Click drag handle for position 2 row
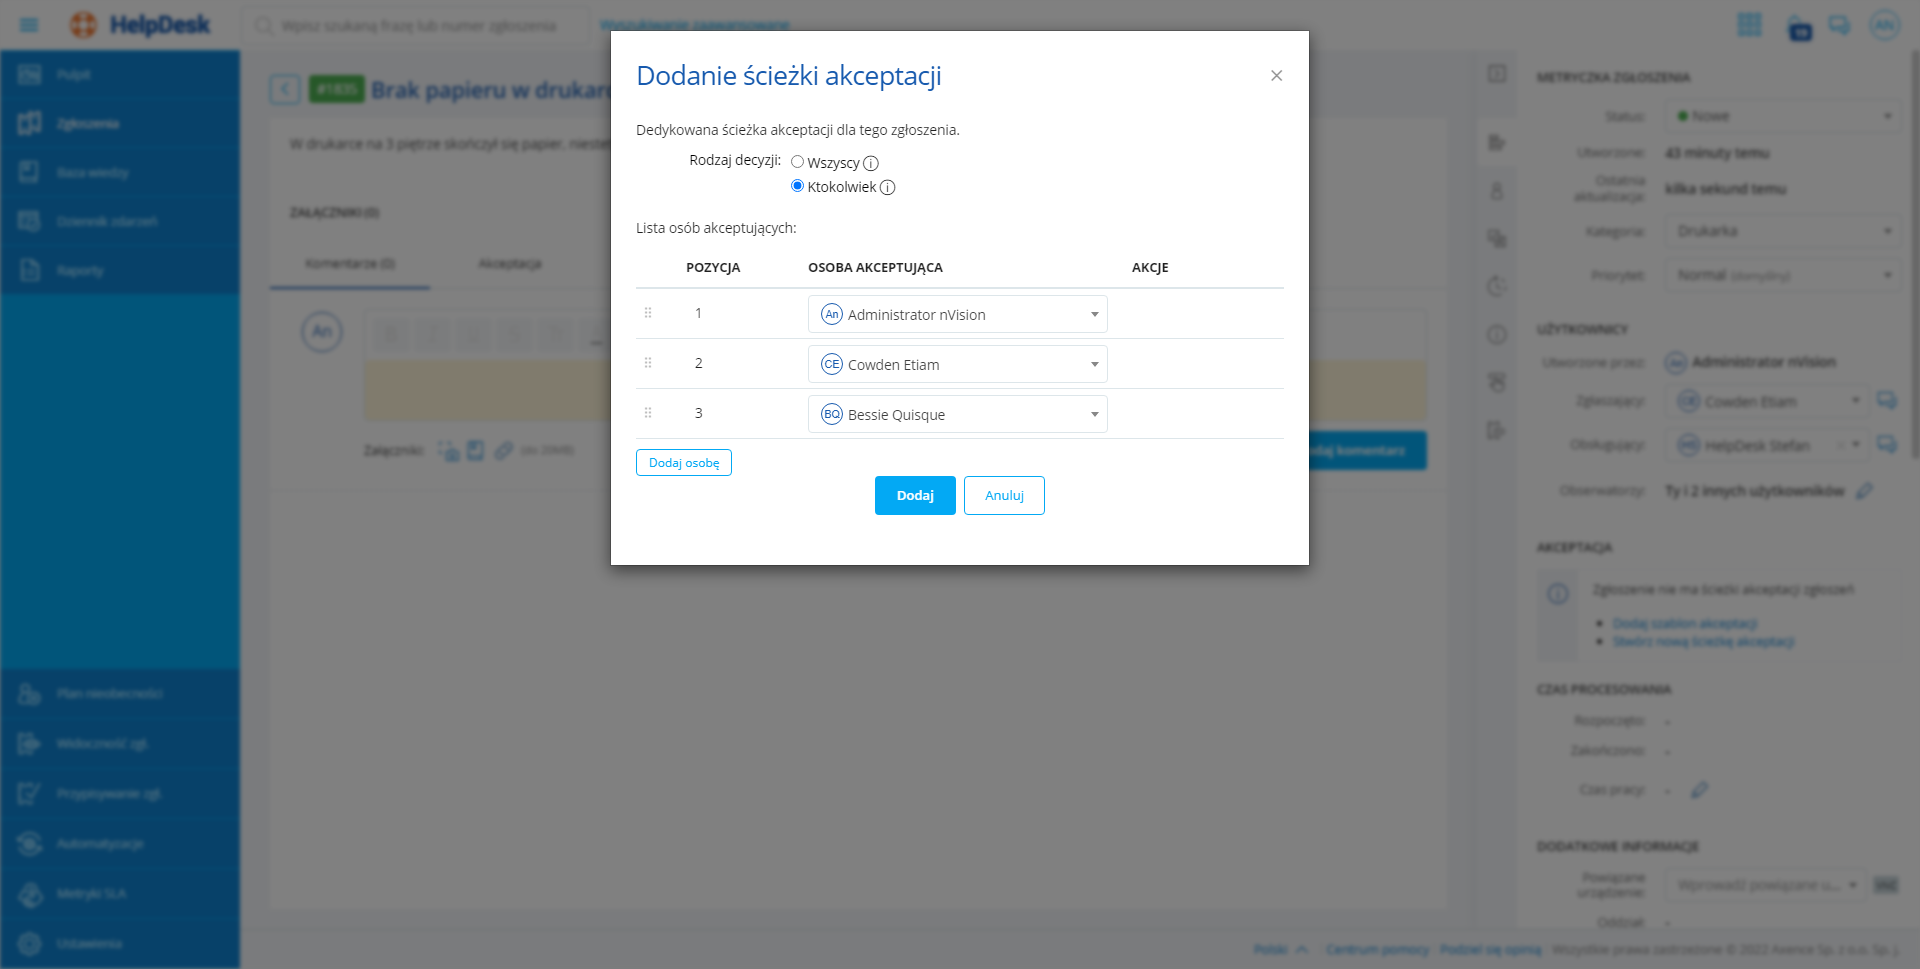Viewport: 1920px width, 969px height. tap(648, 363)
